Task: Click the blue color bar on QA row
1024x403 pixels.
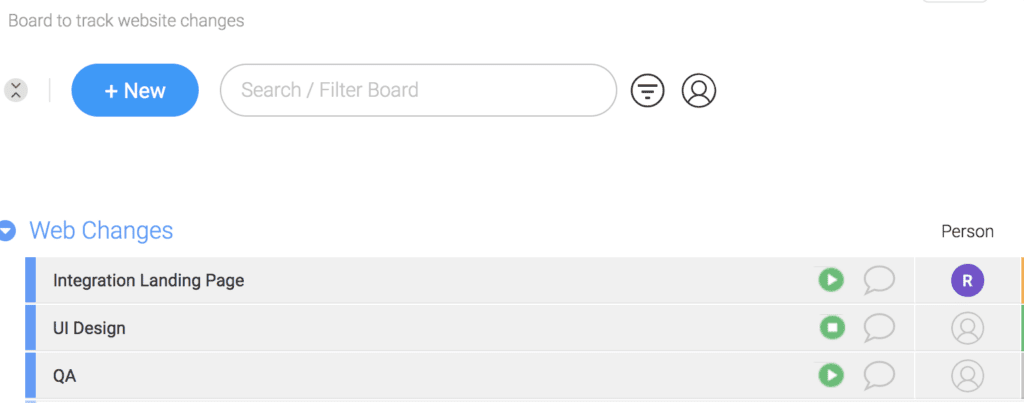Action: click(30, 375)
